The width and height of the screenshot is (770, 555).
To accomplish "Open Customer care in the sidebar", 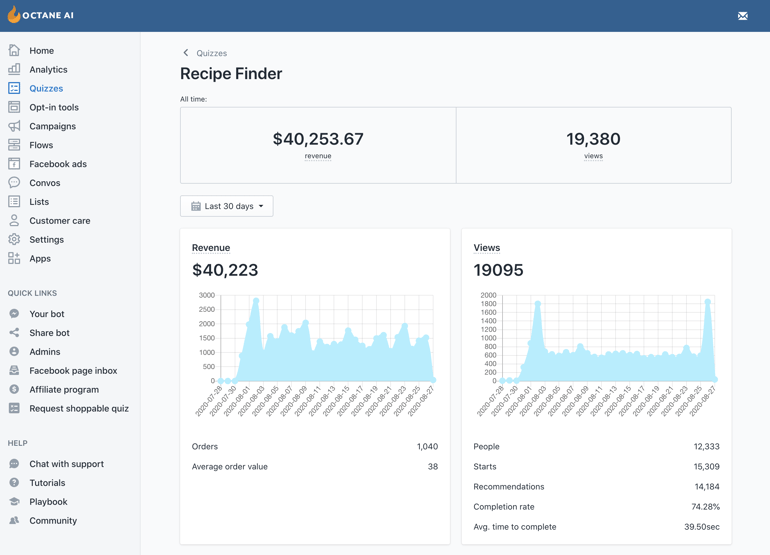I will 60,221.
